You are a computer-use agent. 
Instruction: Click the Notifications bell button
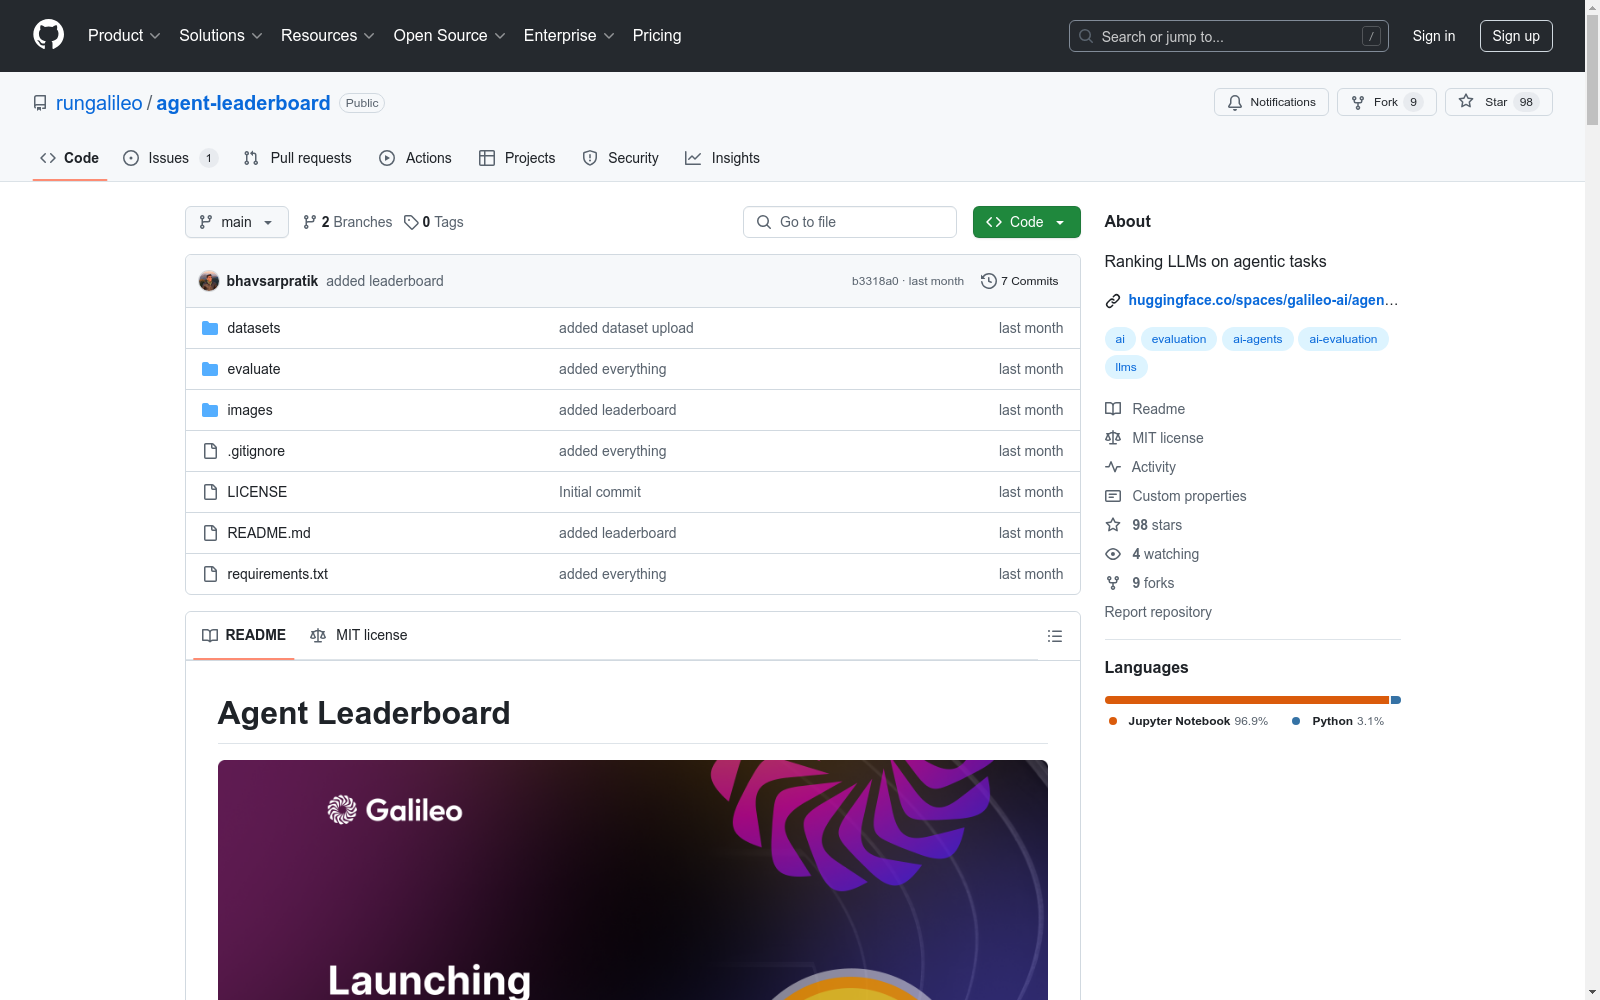1271,102
